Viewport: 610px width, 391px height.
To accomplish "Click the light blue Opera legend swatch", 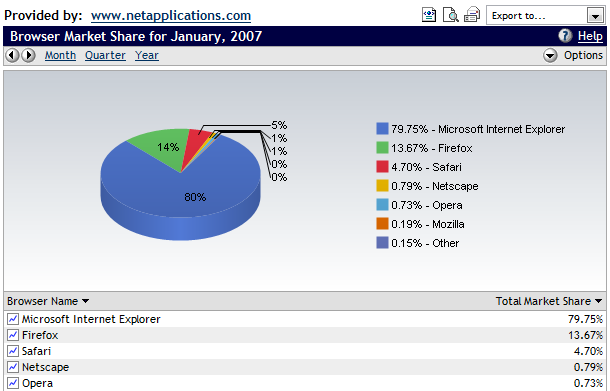I will [382, 205].
